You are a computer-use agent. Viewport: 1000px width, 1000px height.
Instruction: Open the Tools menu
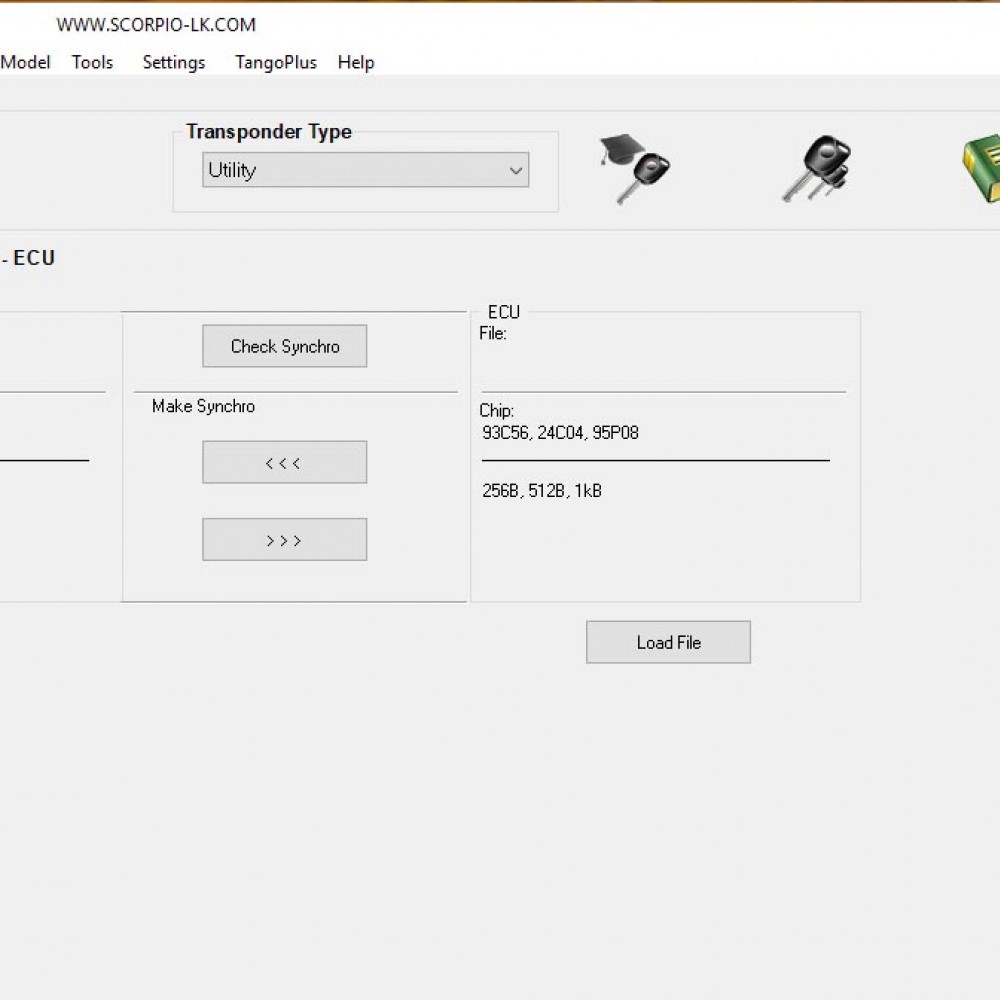click(x=91, y=62)
